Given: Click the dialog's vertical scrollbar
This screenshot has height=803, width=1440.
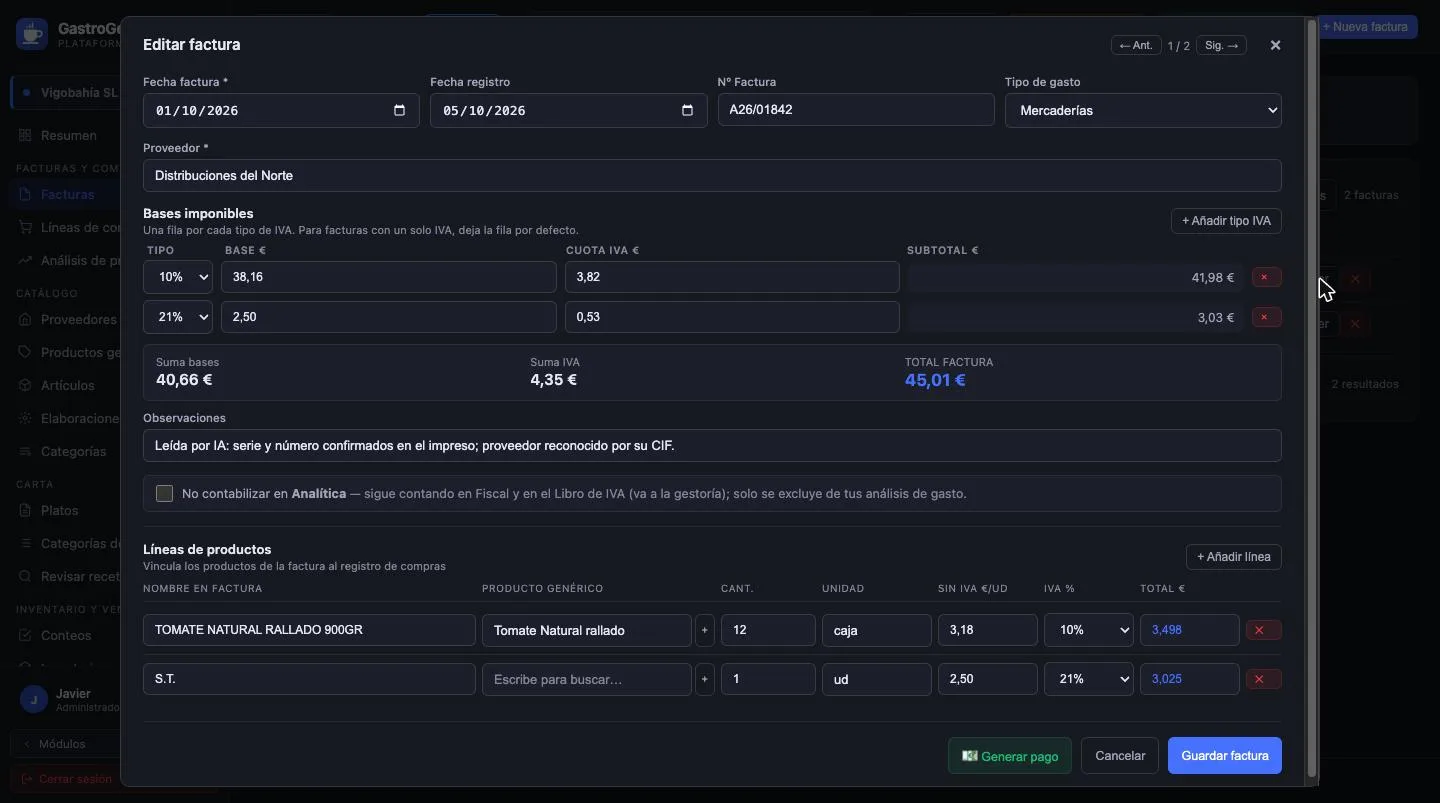Looking at the screenshot, I should click(1312, 398).
